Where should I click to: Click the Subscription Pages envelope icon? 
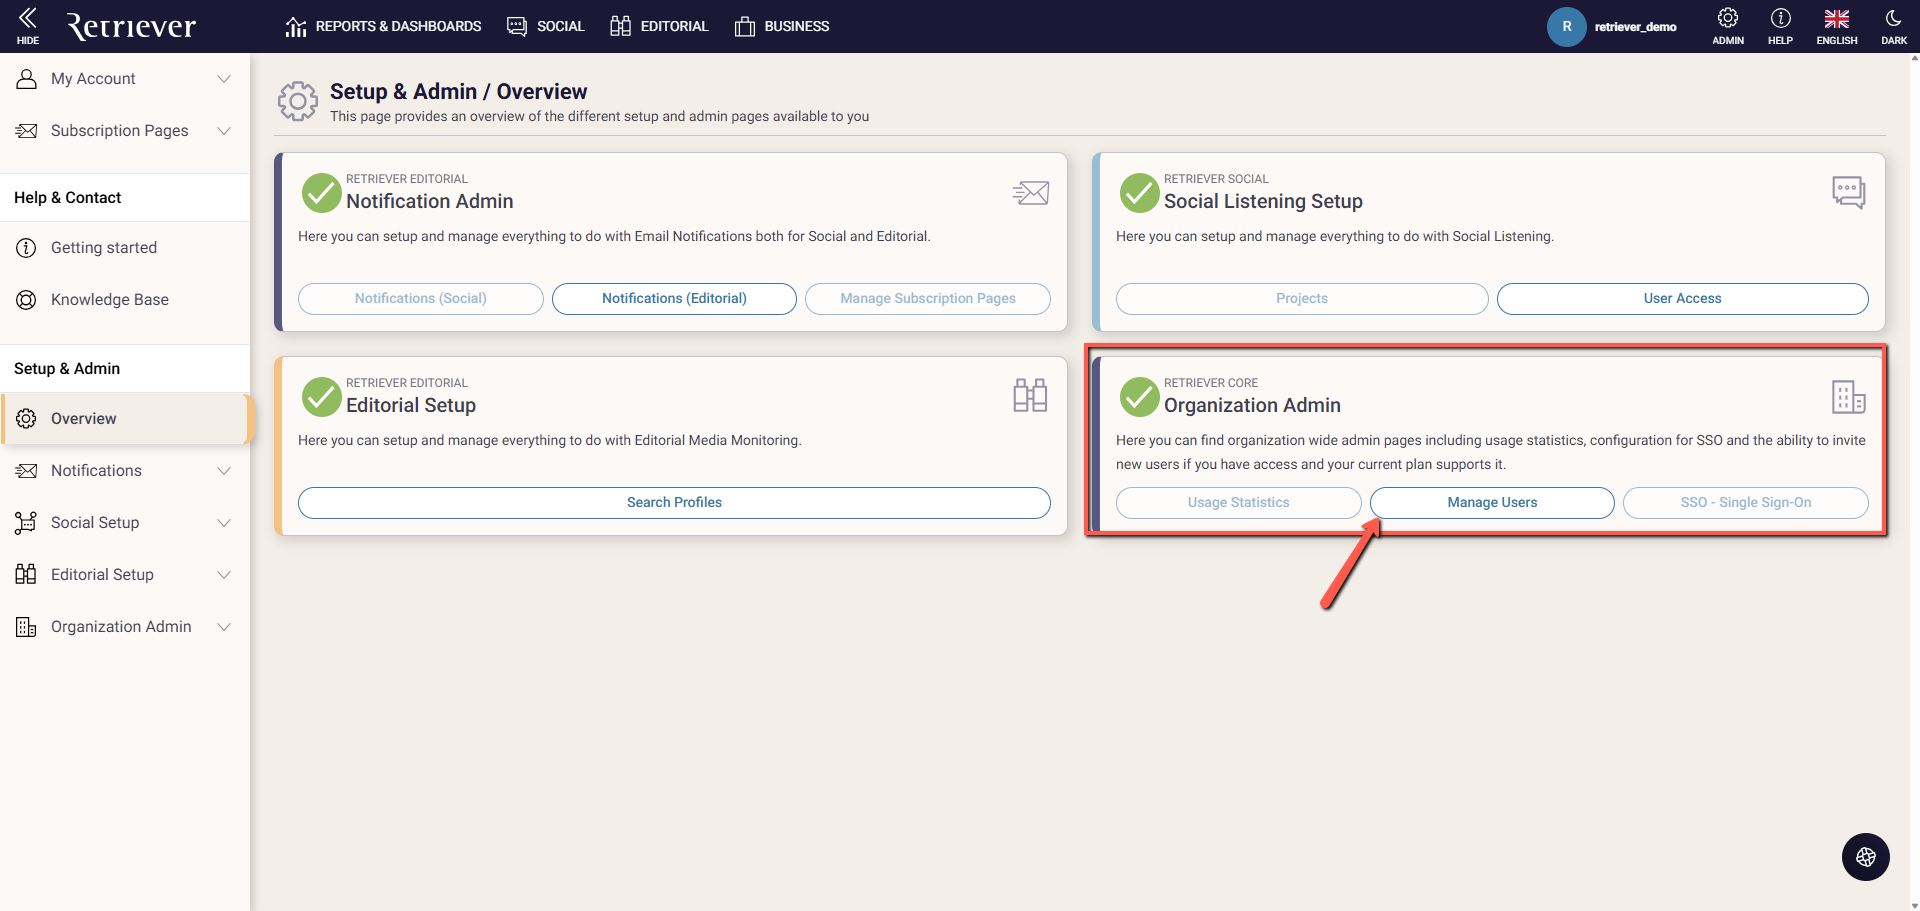(x=27, y=131)
